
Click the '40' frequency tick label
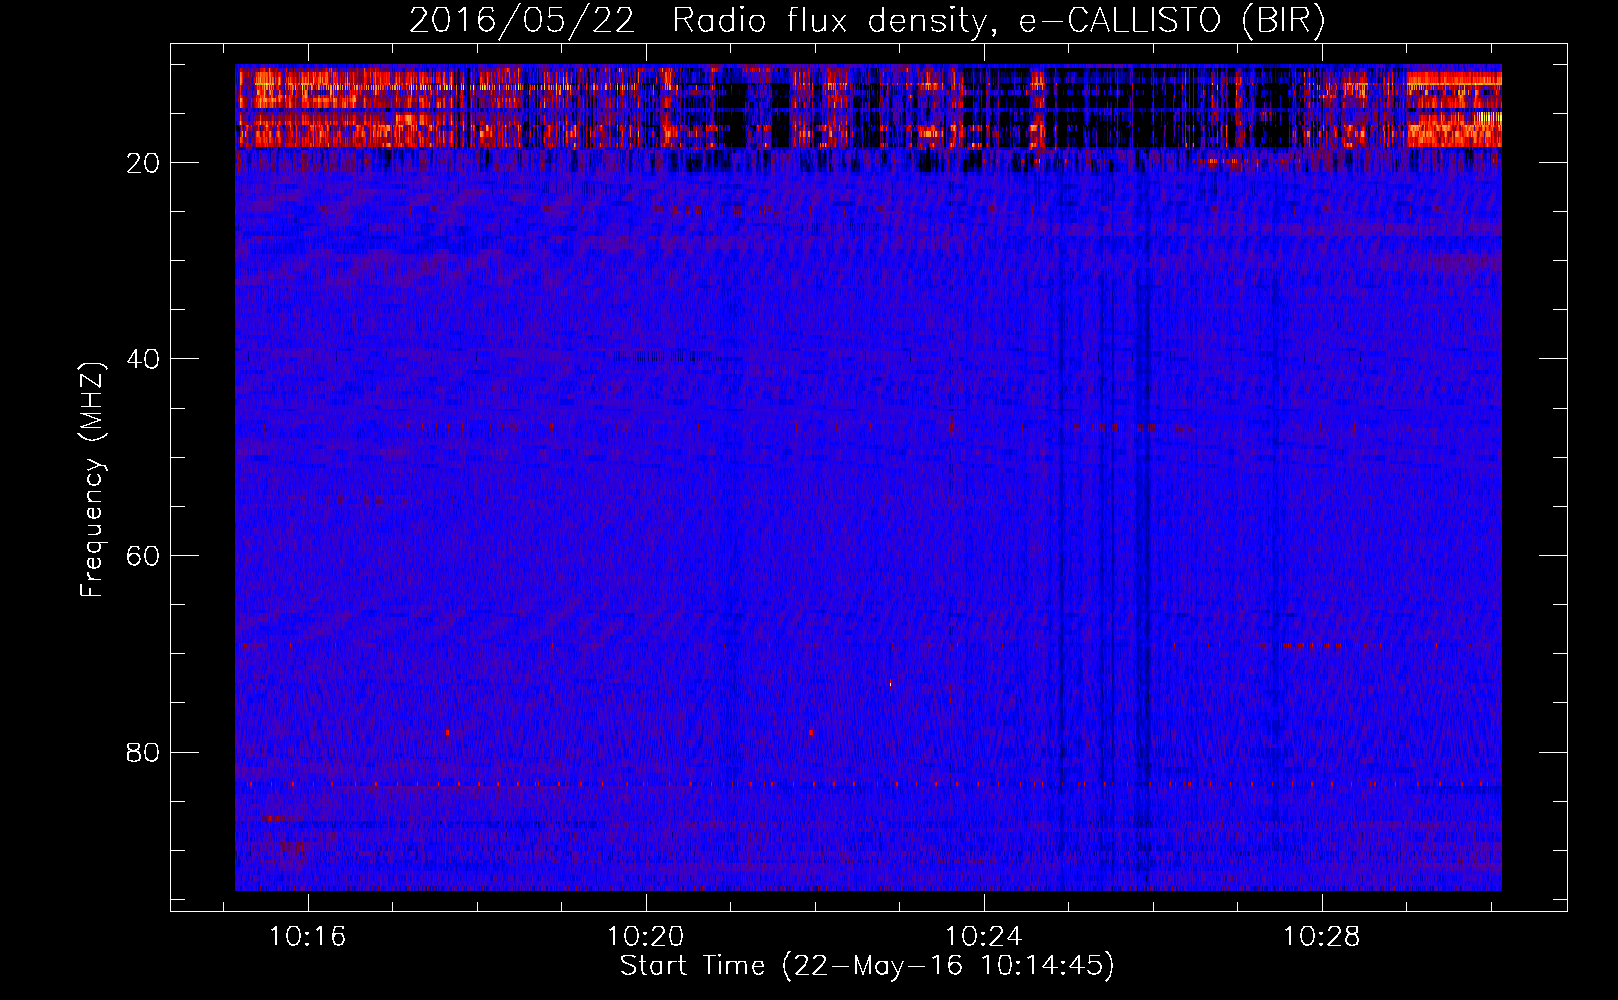coord(144,359)
